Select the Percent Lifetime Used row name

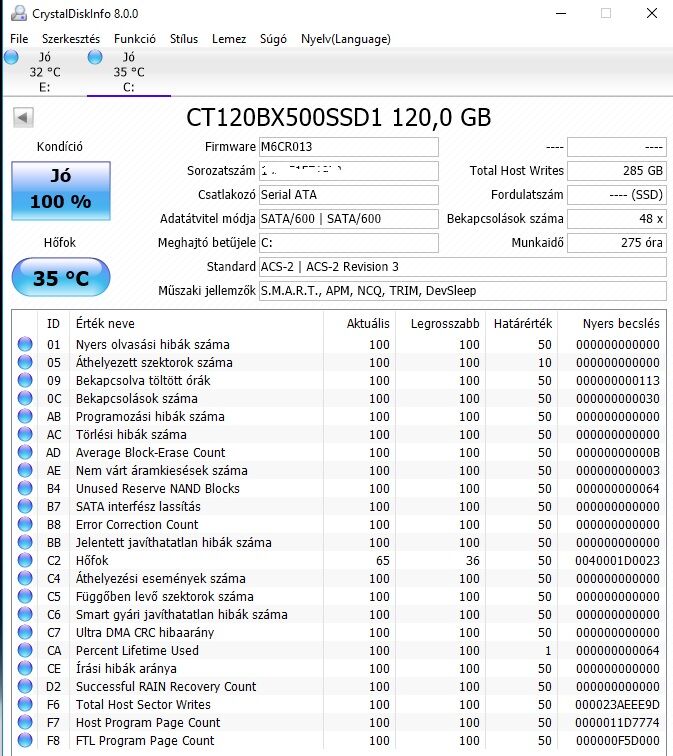(x=137, y=650)
